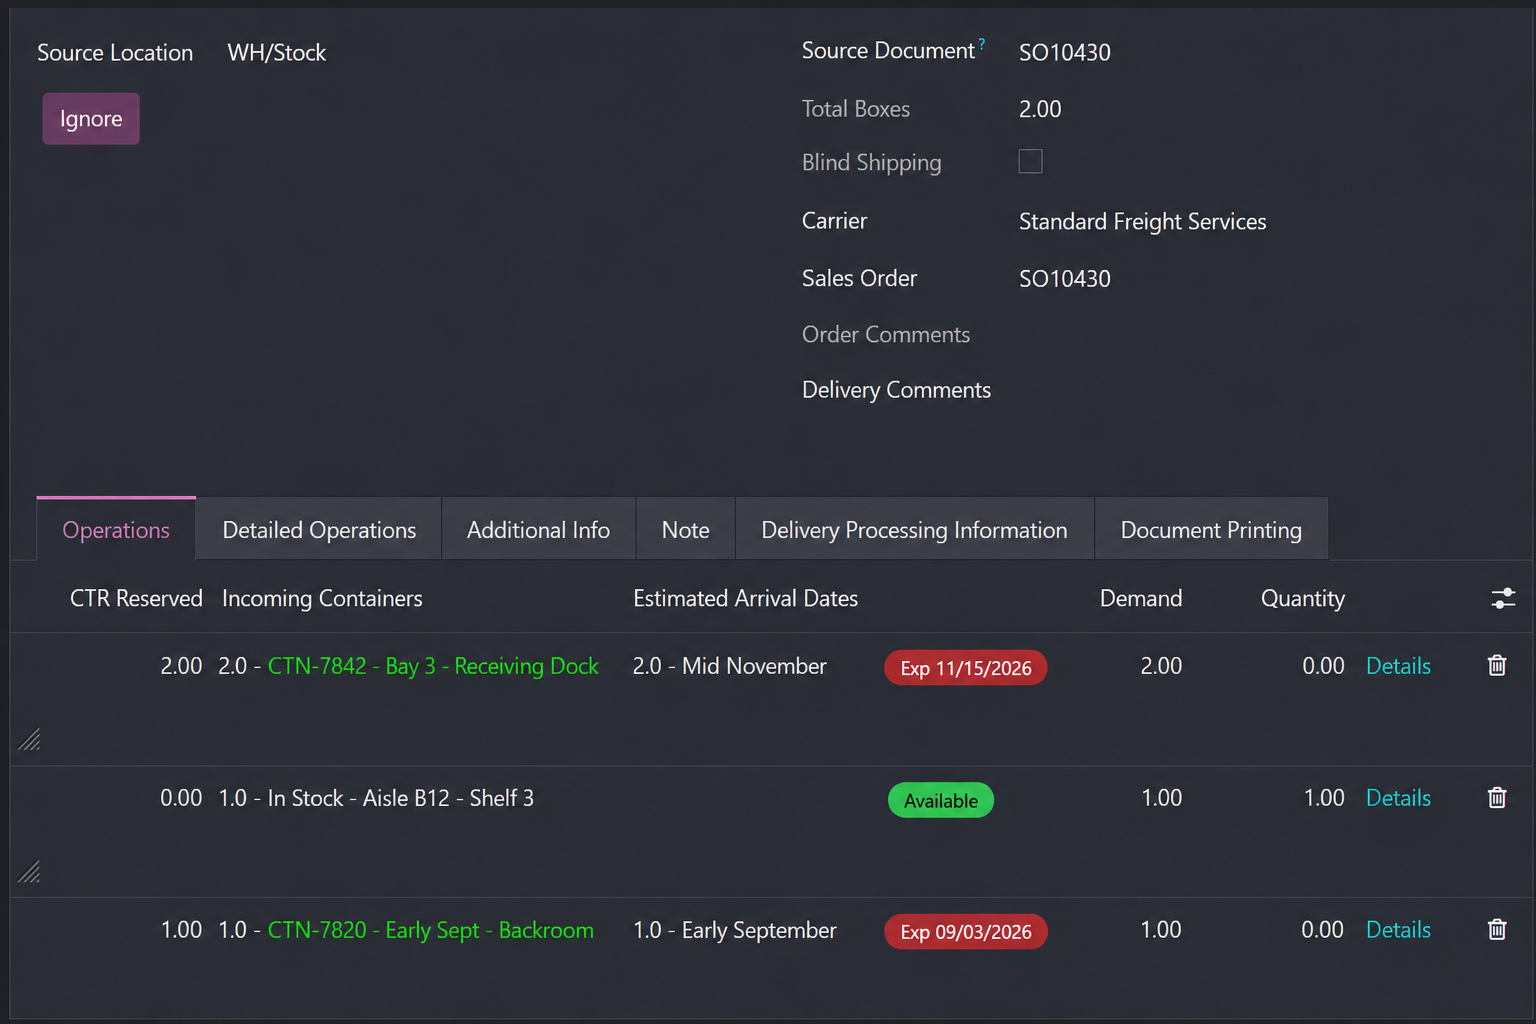Click the CTR Reserved column header
This screenshot has width=1536, height=1024.
pos(136,598)
